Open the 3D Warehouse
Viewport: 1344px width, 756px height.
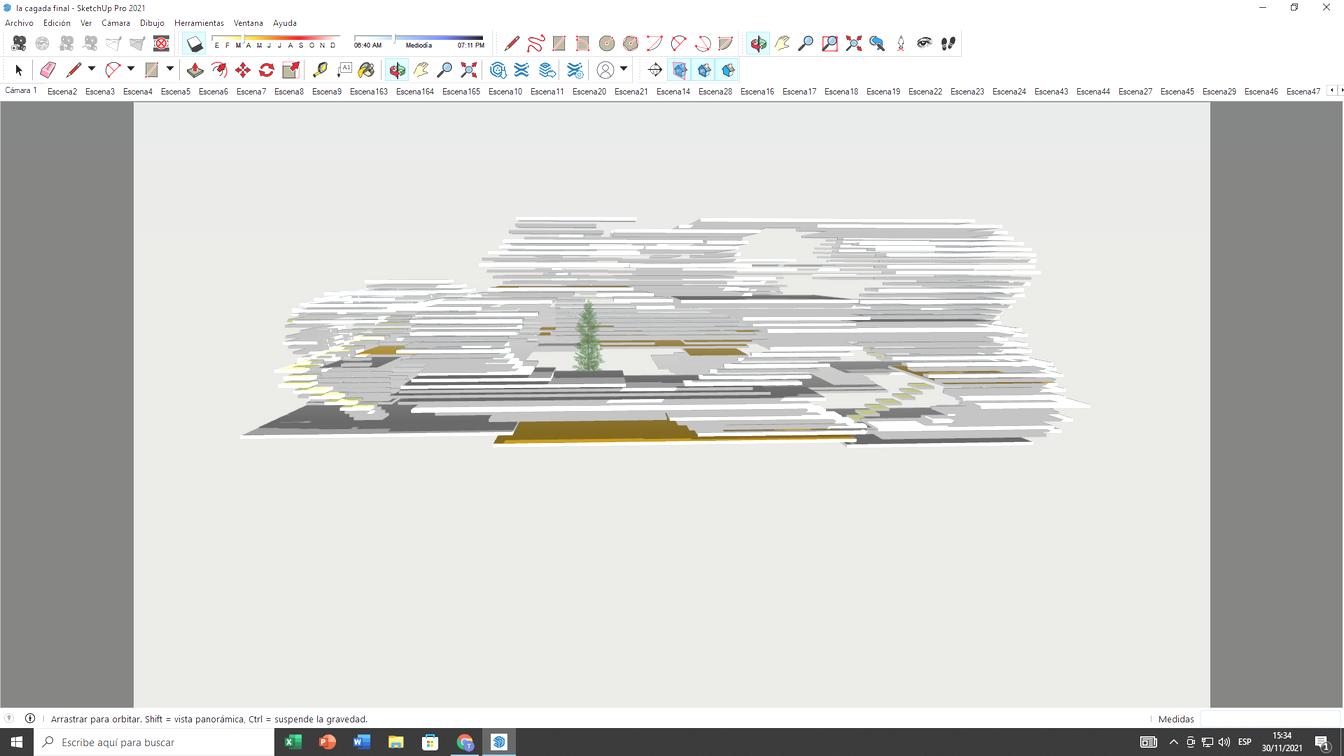[498, 70]
